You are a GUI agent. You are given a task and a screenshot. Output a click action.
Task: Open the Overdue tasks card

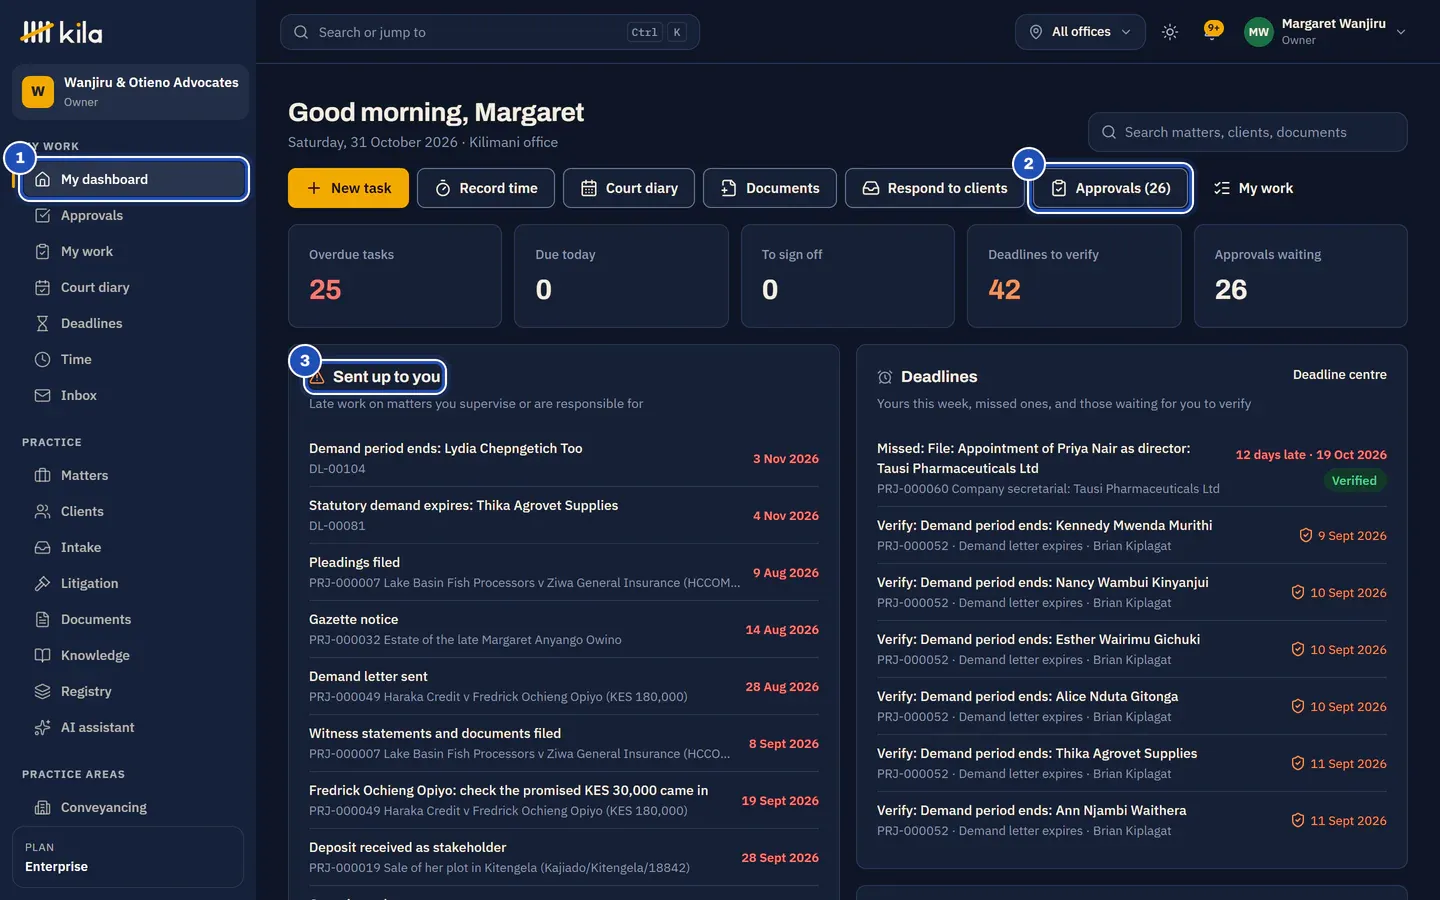coord(395,276)
